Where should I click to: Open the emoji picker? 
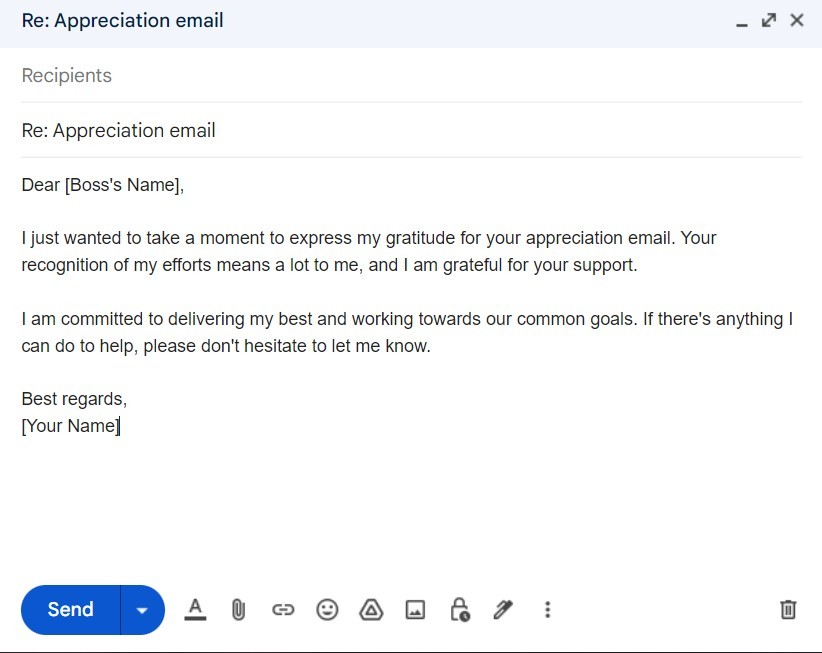[x=327, y=609]
